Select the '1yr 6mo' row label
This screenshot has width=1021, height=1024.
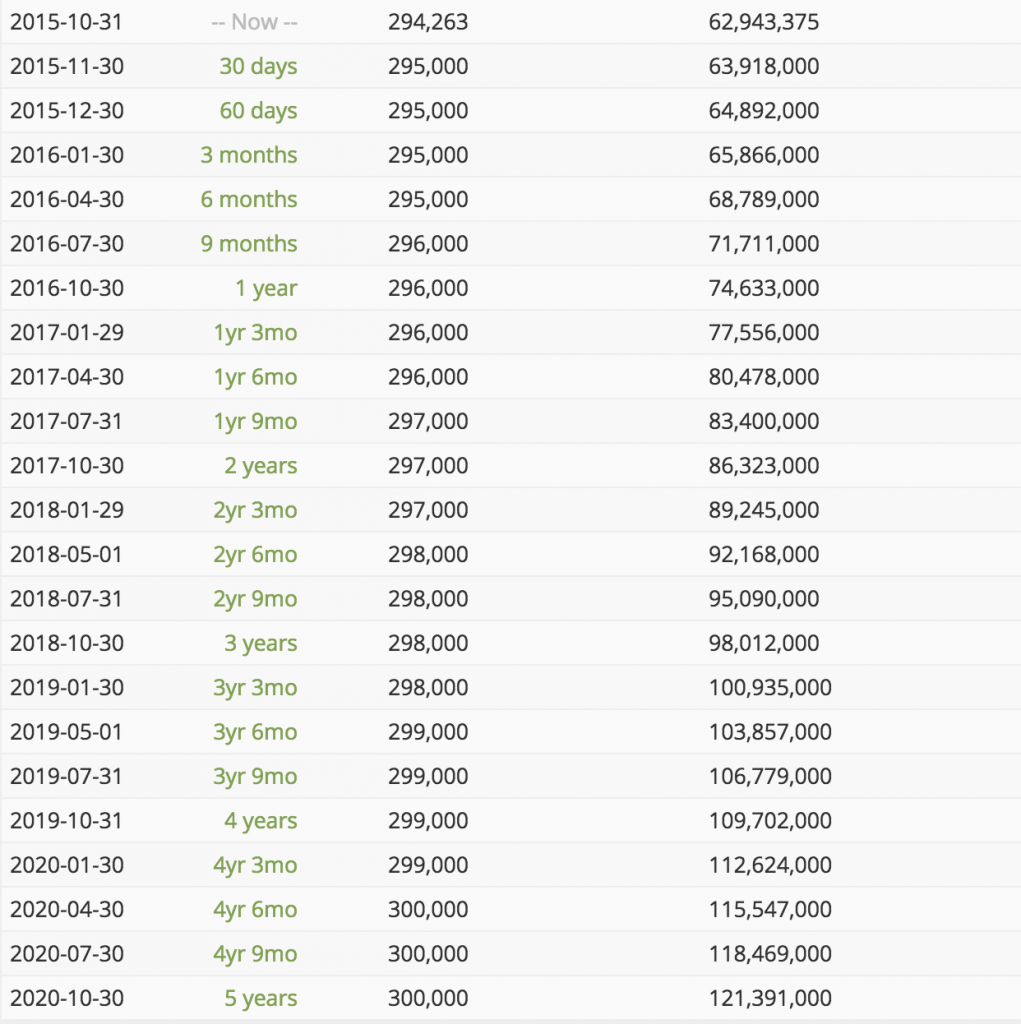(x=255, y=377)
